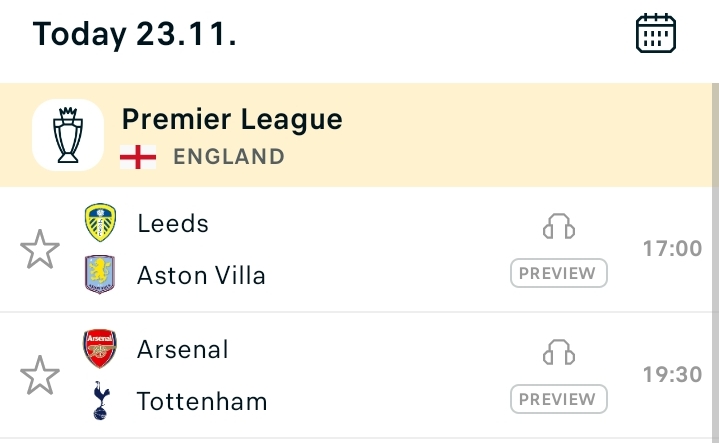The width and height of the screenshot is (719, 443).
Task: Select the ENGLAND country label
Action: 229,157
